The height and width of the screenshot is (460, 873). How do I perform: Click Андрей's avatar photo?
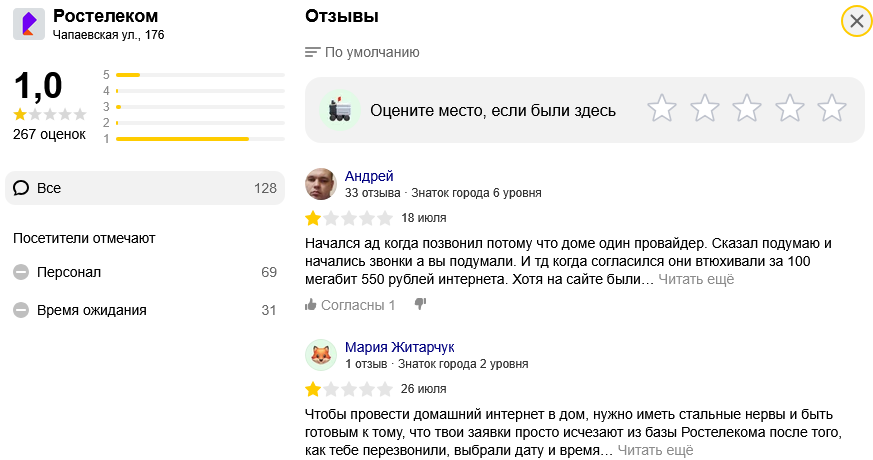321,184
